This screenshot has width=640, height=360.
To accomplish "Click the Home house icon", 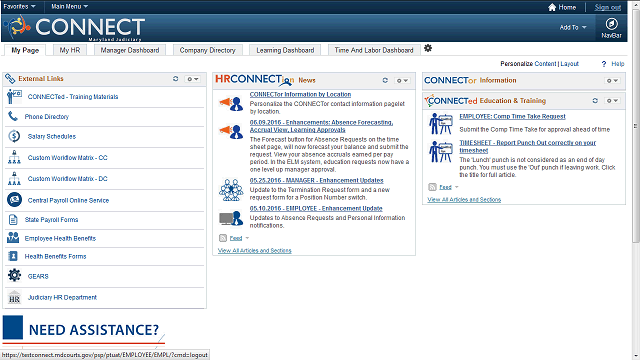I will pos(552,7).
